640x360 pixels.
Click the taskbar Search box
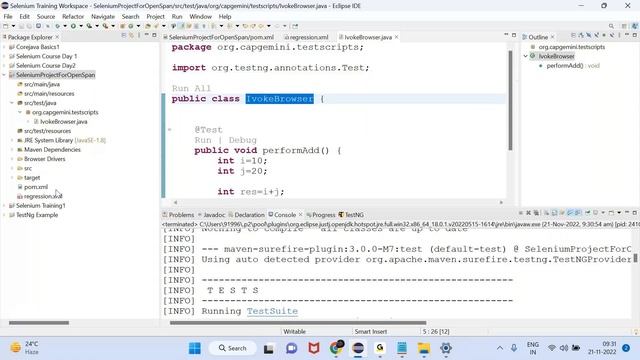(233, 348)
